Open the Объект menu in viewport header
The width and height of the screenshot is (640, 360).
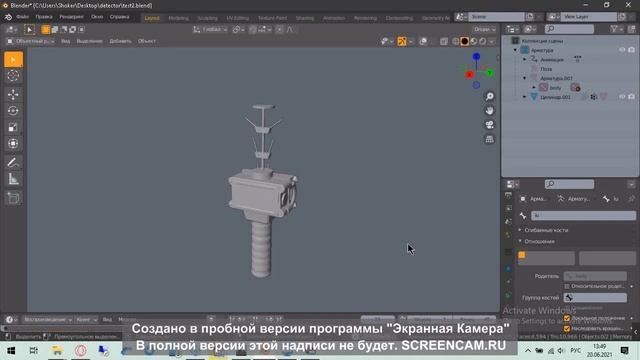pos(147,41)
